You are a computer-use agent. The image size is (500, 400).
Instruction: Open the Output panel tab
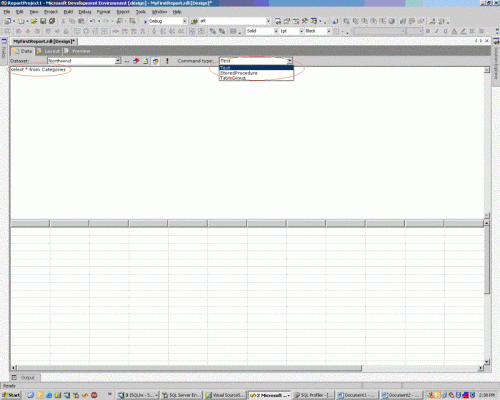click(24, 377)
